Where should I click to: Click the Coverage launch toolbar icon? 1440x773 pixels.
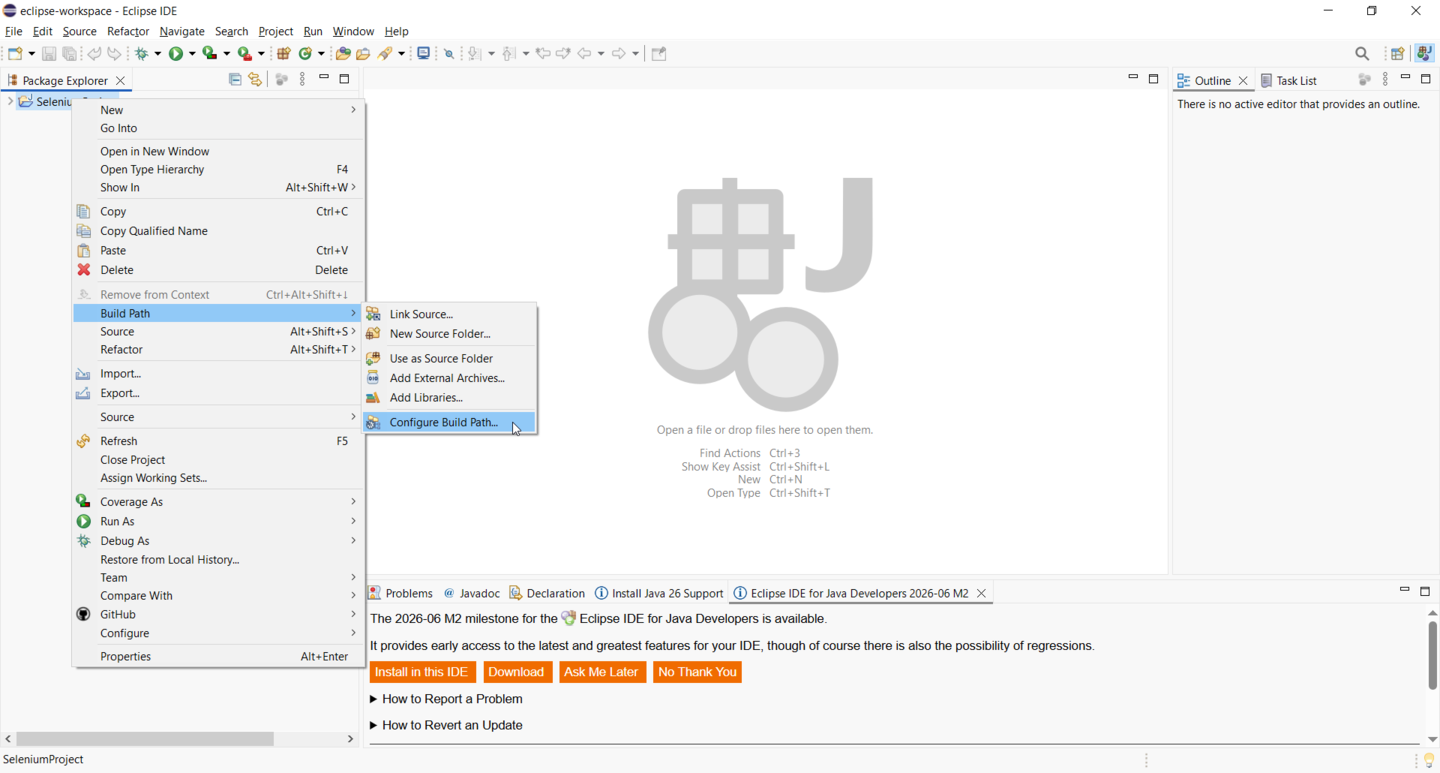pos(209,54)
